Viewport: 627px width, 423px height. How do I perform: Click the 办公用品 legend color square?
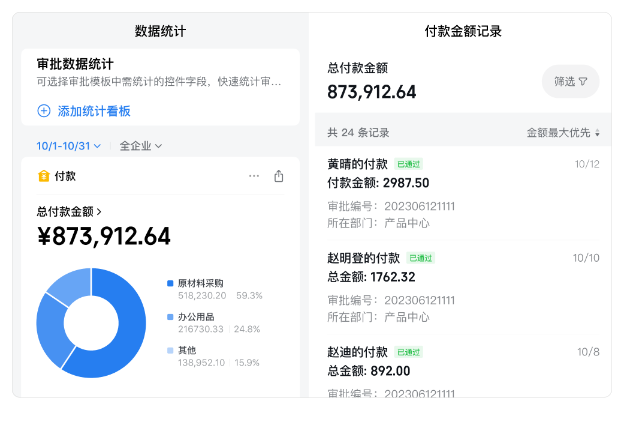click(x=170, y=317)
